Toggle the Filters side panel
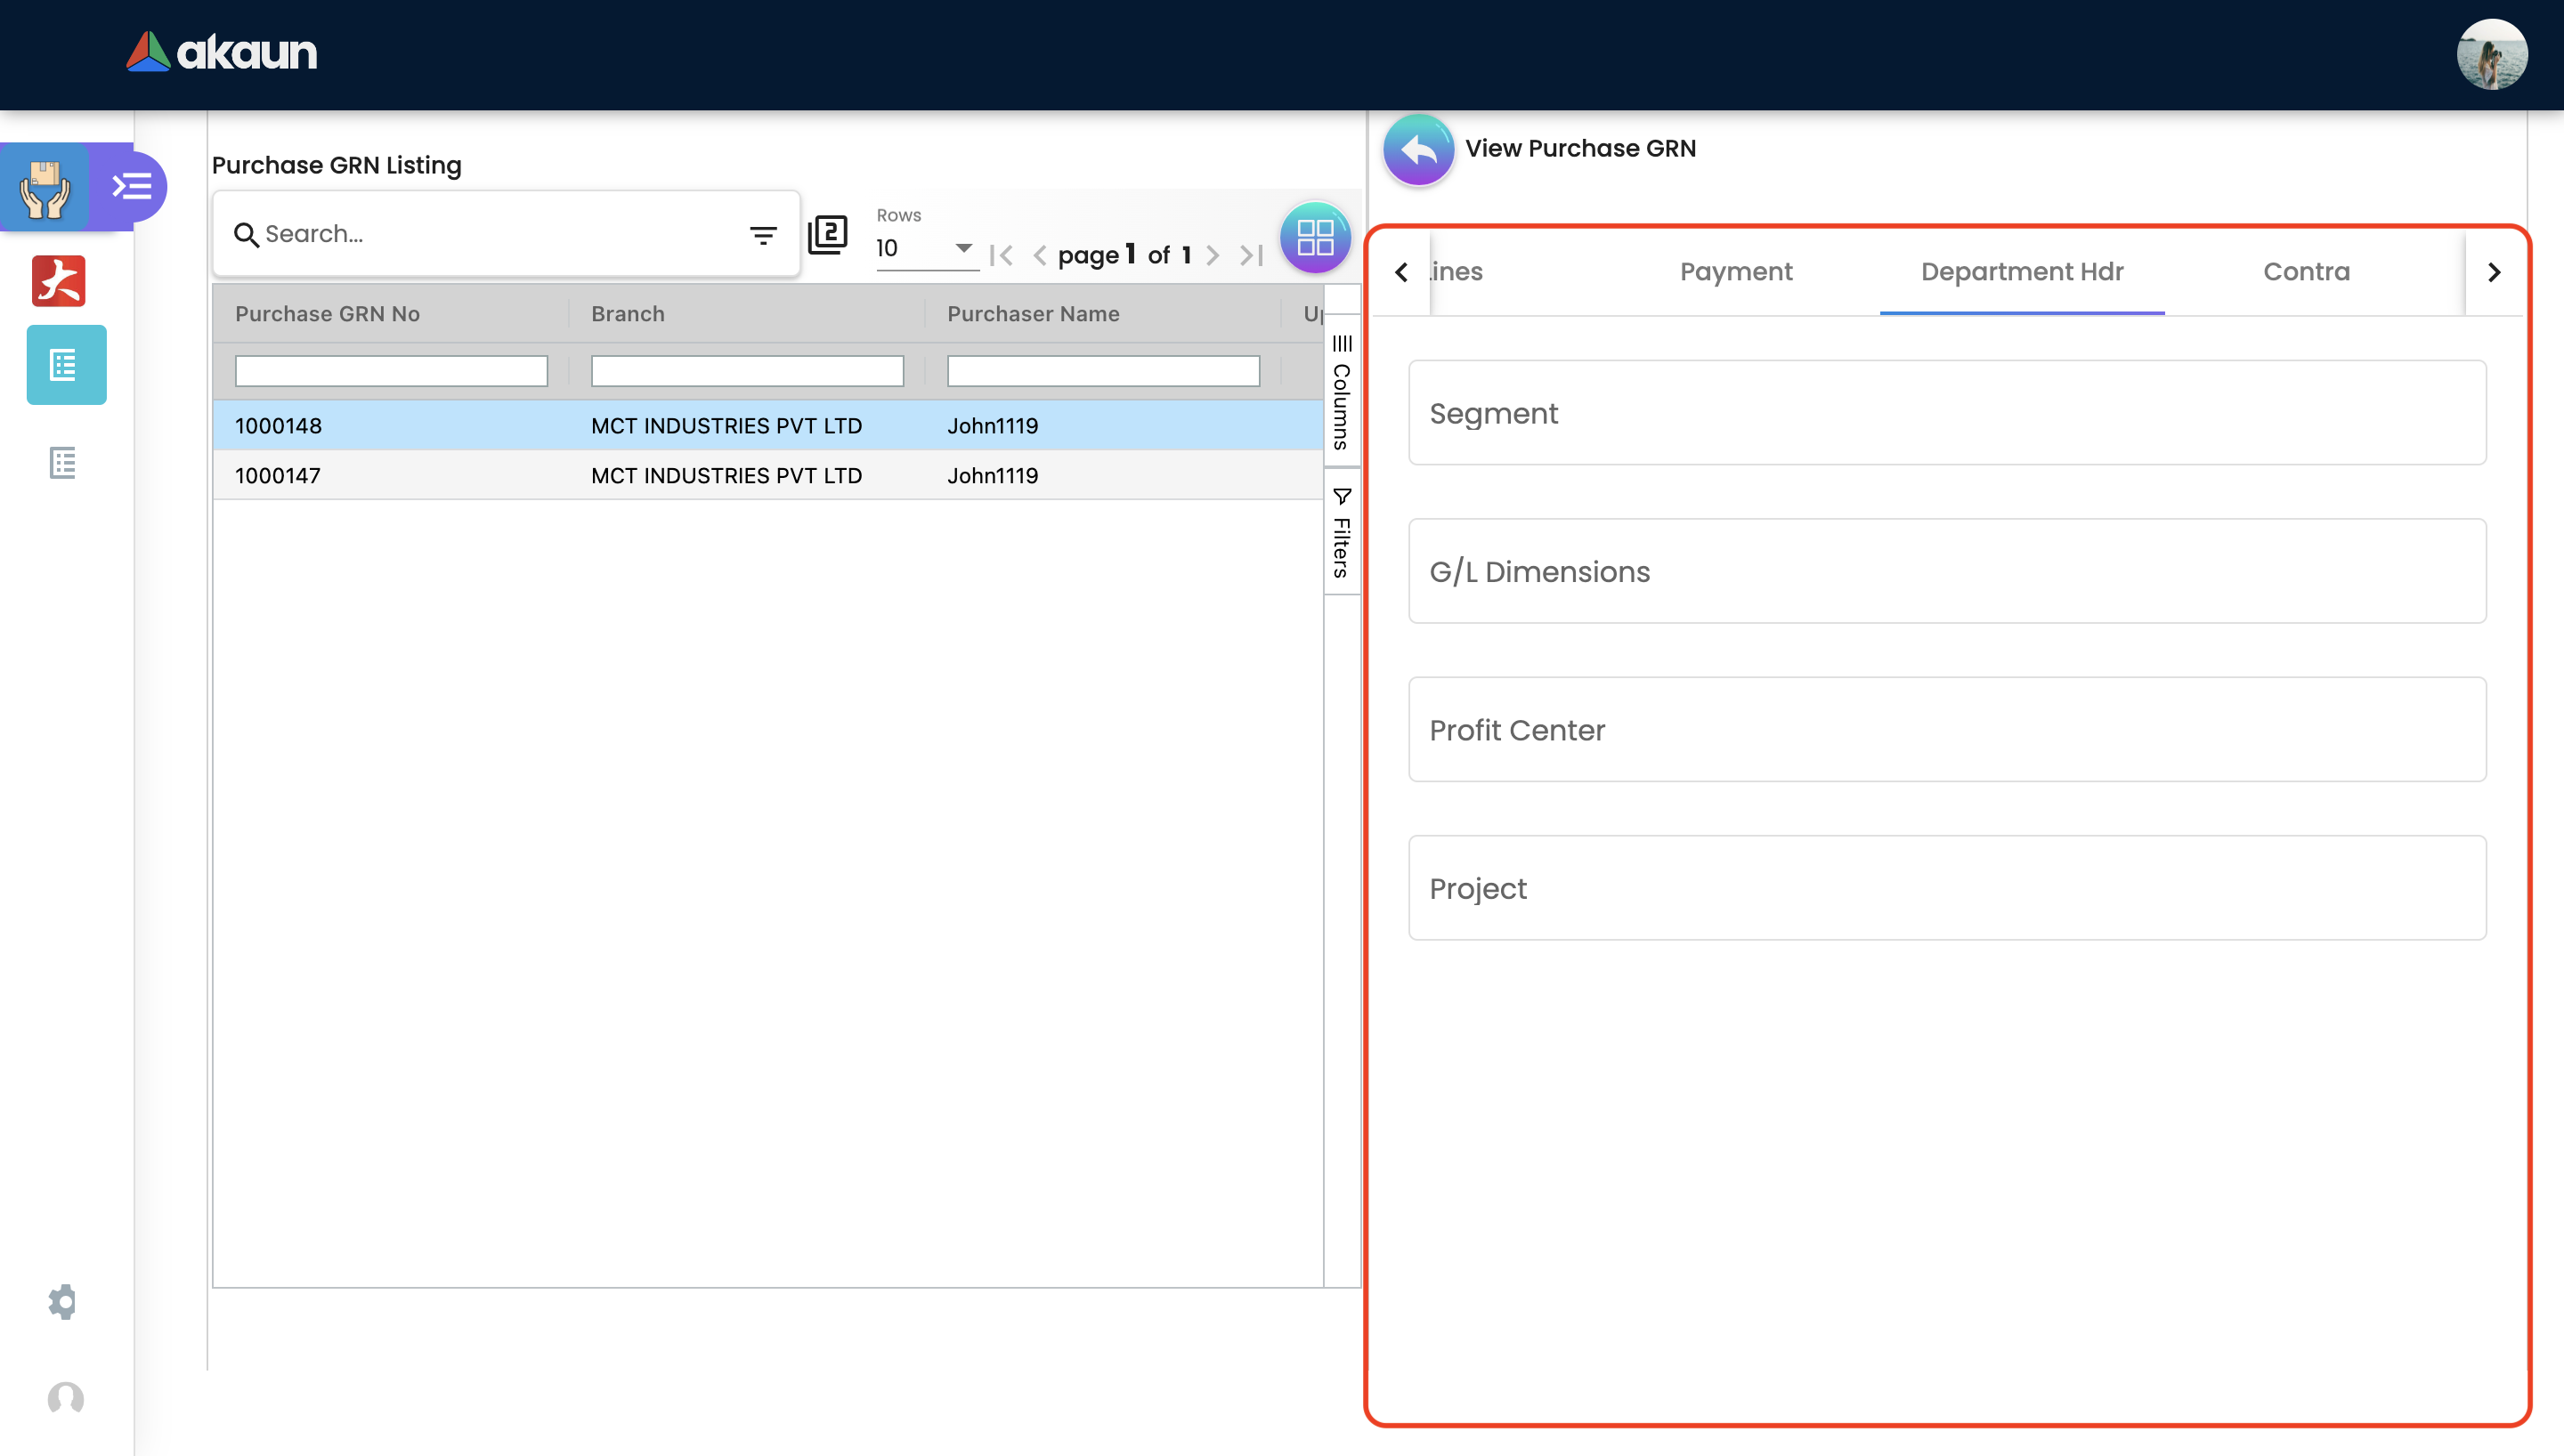2564x1456 pixels. [x=1342, y=533]
